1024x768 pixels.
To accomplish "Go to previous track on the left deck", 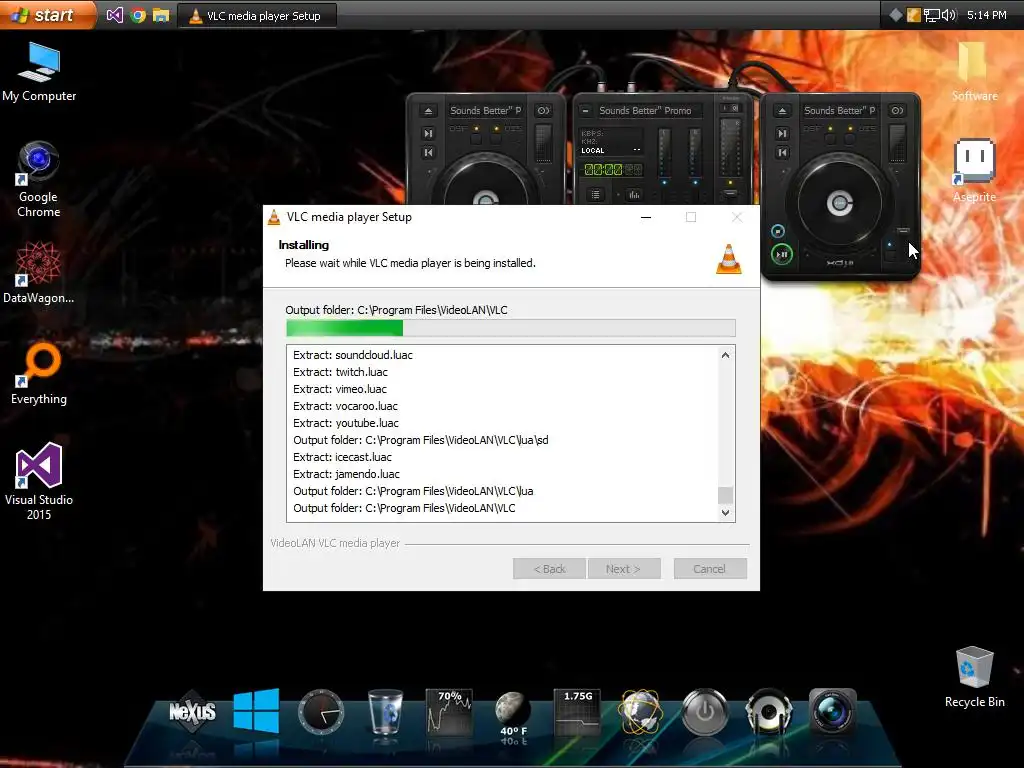I will tap(428, 153).
